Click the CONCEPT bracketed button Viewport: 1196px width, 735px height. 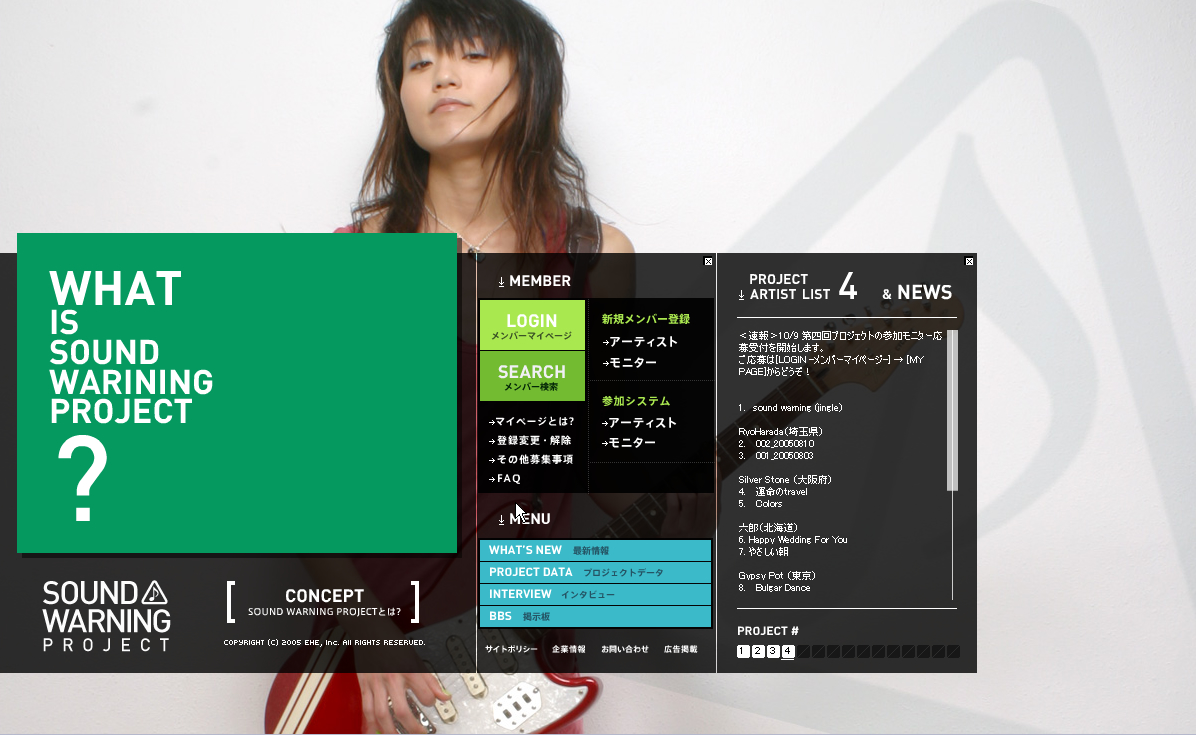(323, 602)
